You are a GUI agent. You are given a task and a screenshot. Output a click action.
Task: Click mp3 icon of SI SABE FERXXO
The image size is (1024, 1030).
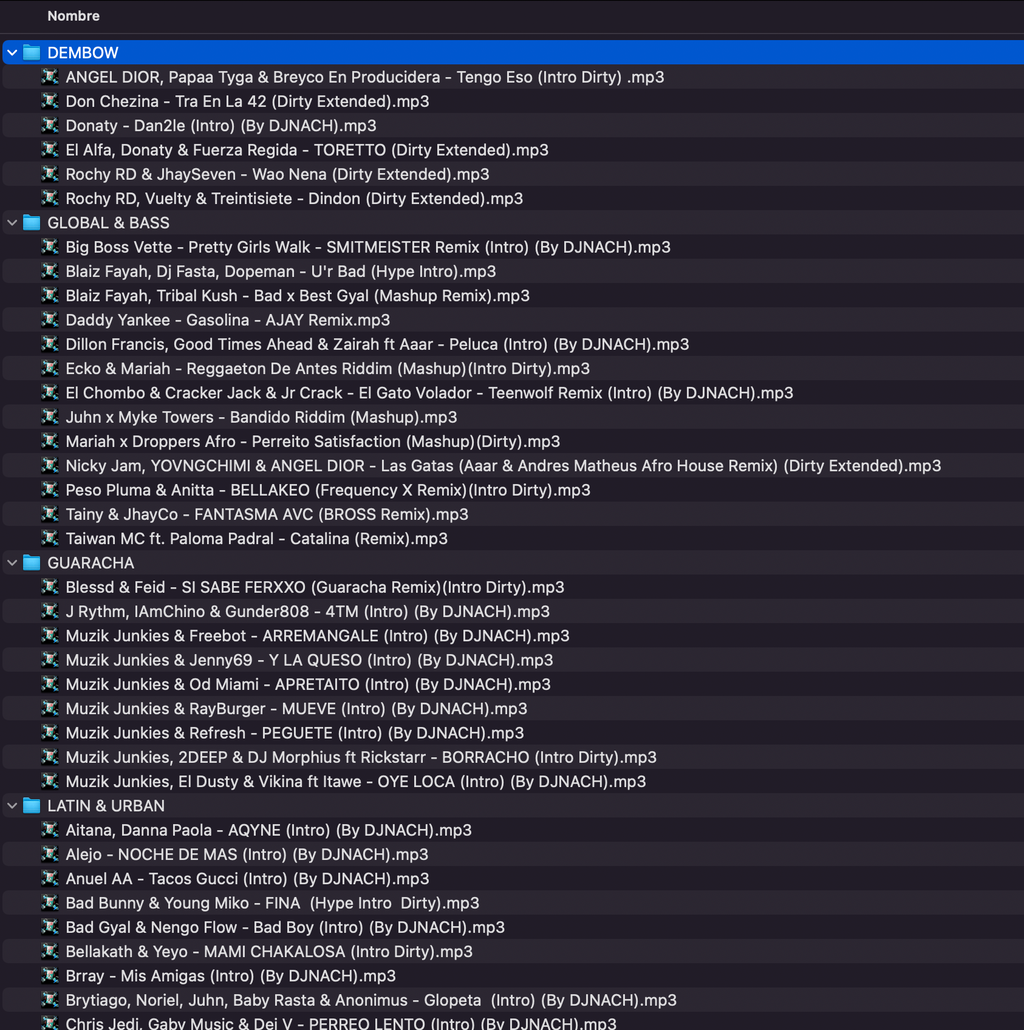point(50,587)
